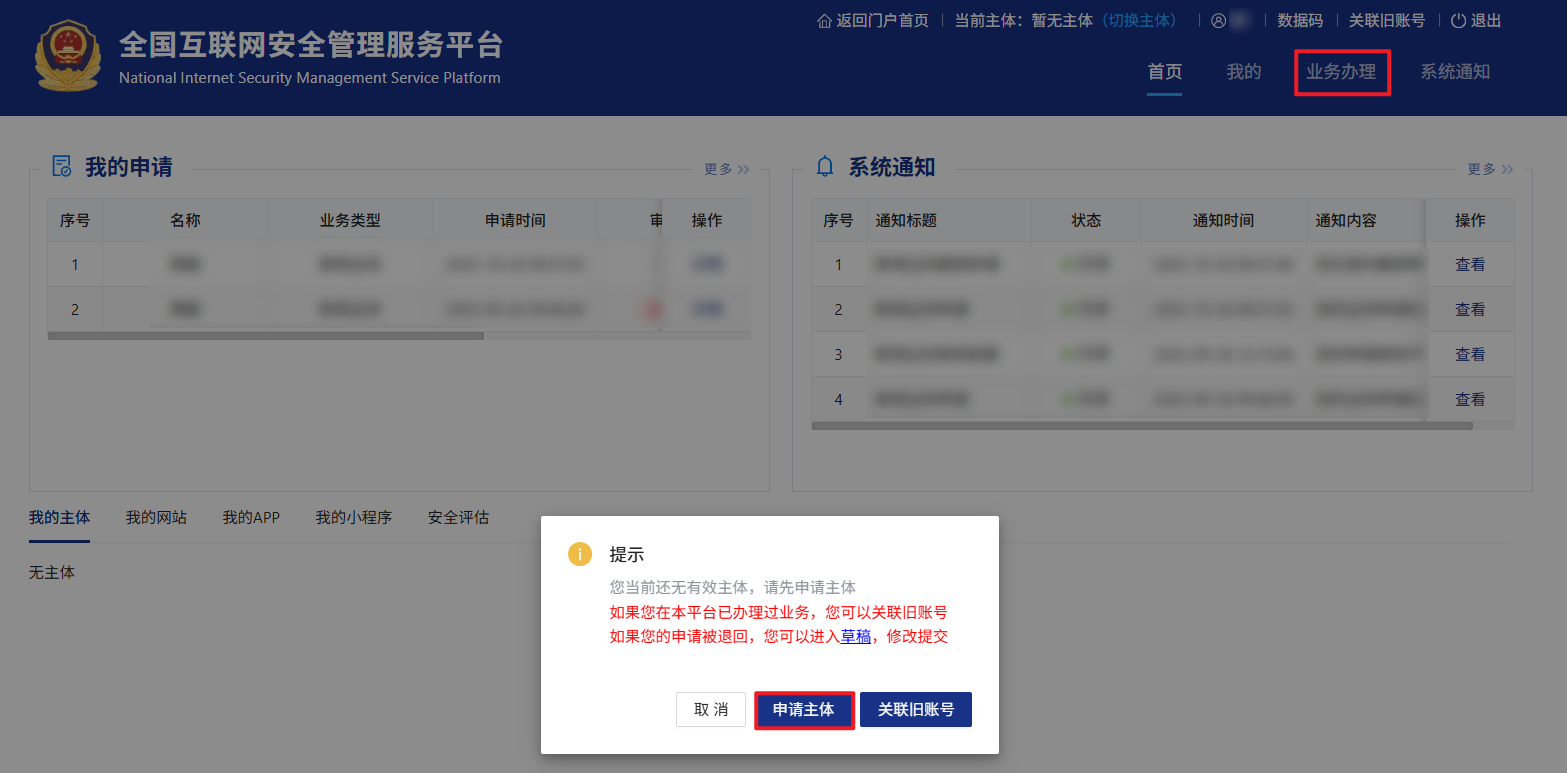
Task: Open 系统通知 in the top navigation
Action: [1455, 72]
